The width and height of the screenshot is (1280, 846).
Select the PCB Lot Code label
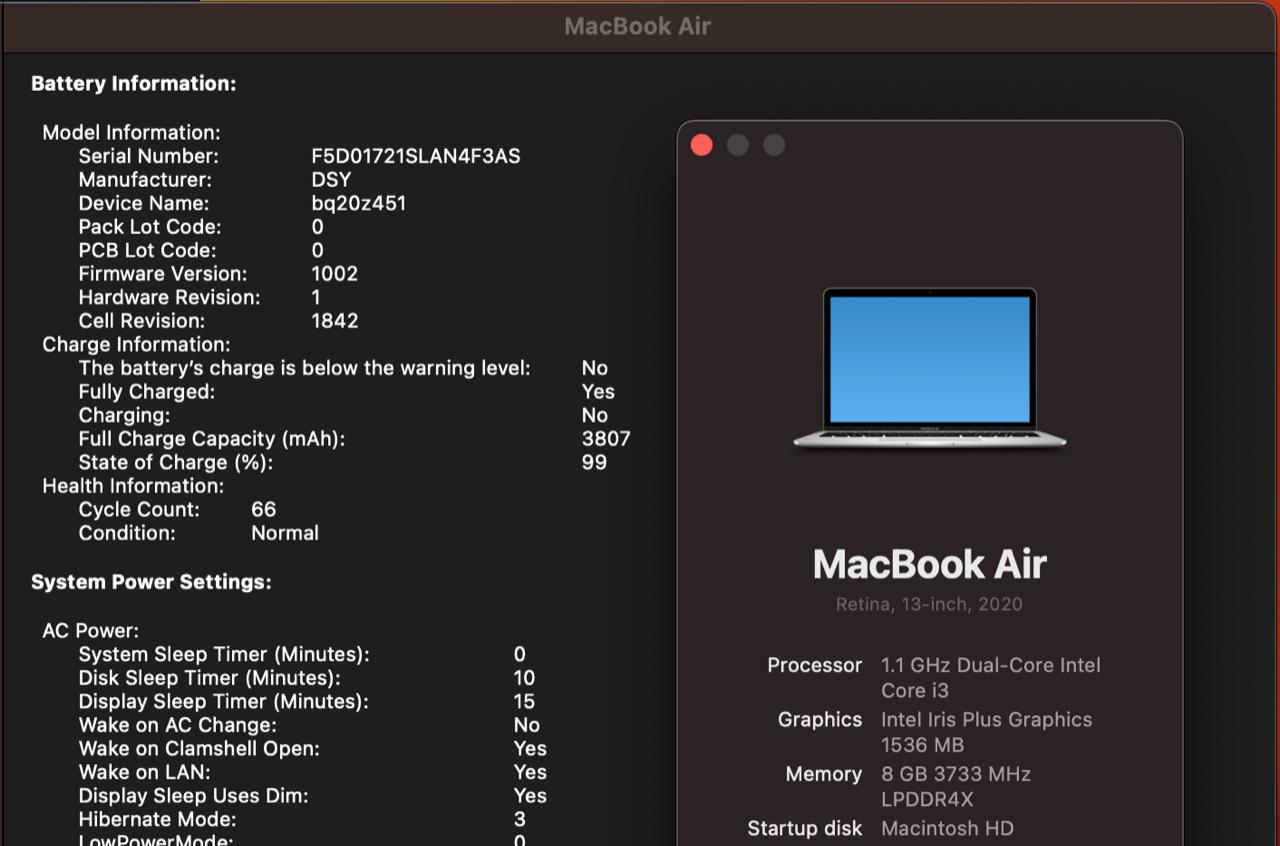(x=147, y=250)
